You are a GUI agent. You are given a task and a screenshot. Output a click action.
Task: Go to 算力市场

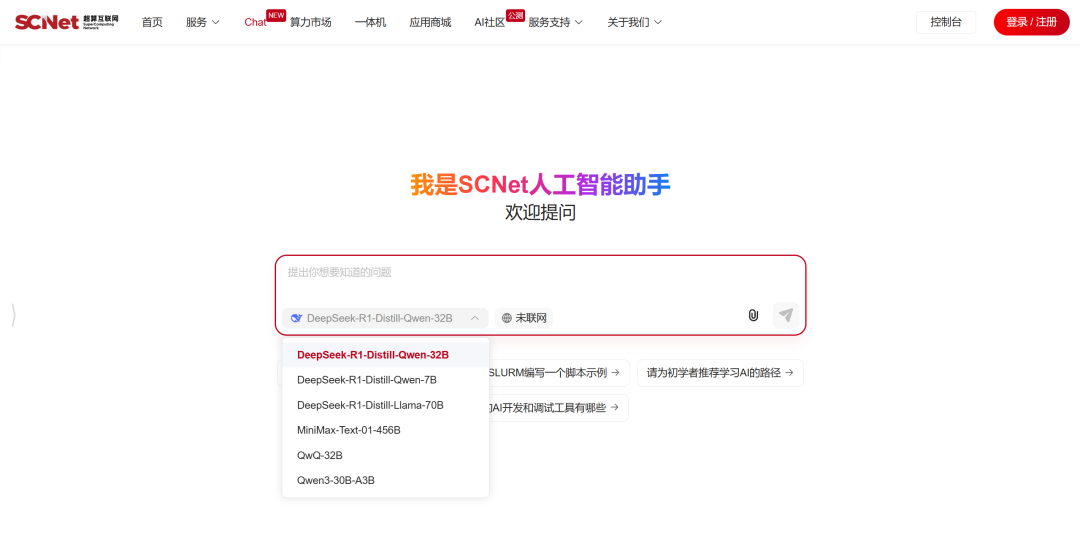[311, 22]
